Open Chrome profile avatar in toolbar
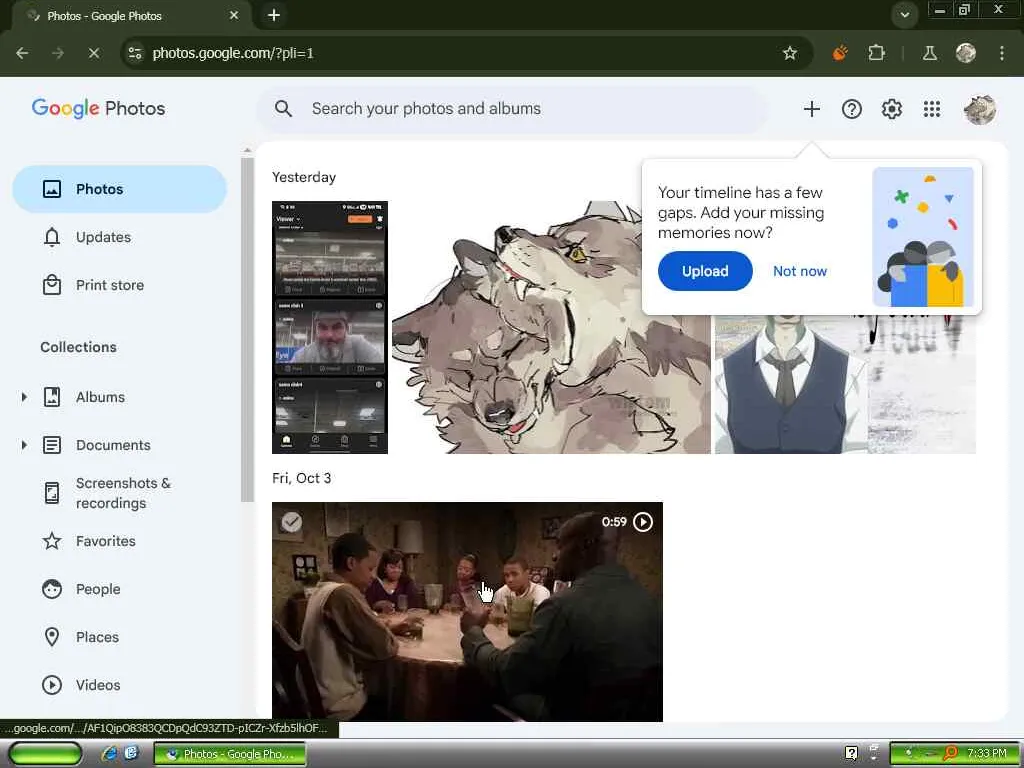1024x768 pixels. pyautogui.click(x=966, y=53)
